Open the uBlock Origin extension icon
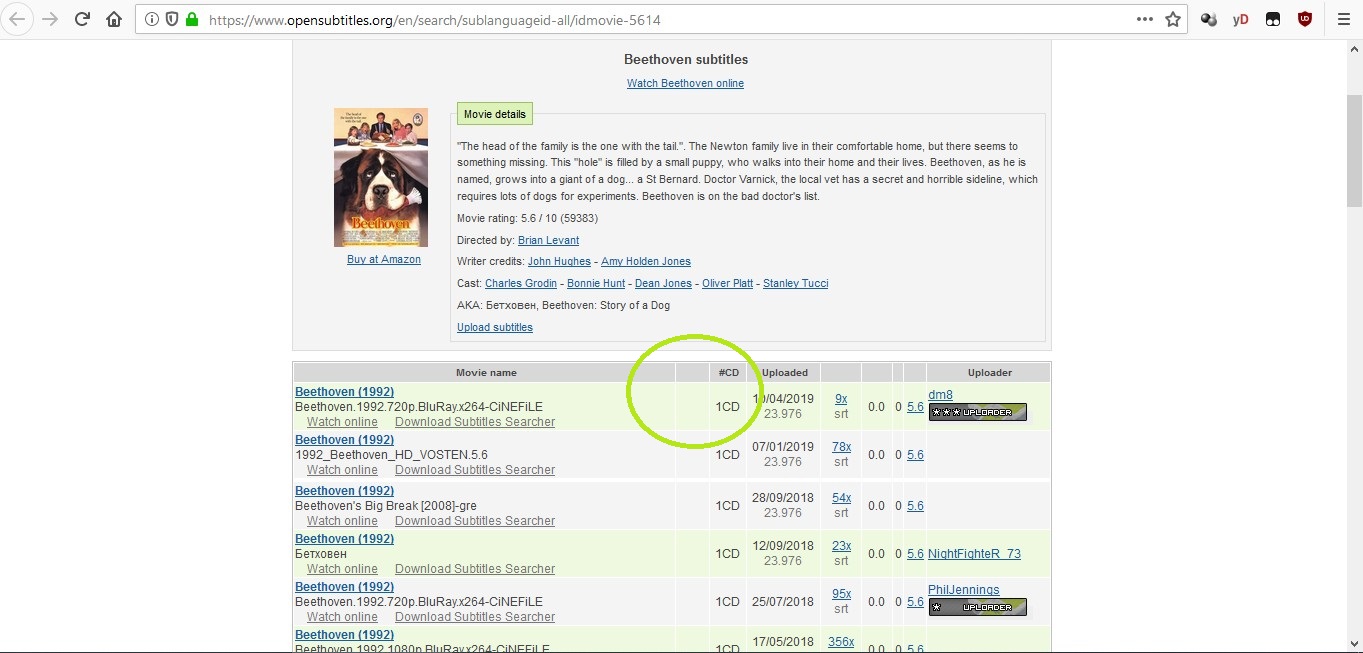 click(1305, 19)
